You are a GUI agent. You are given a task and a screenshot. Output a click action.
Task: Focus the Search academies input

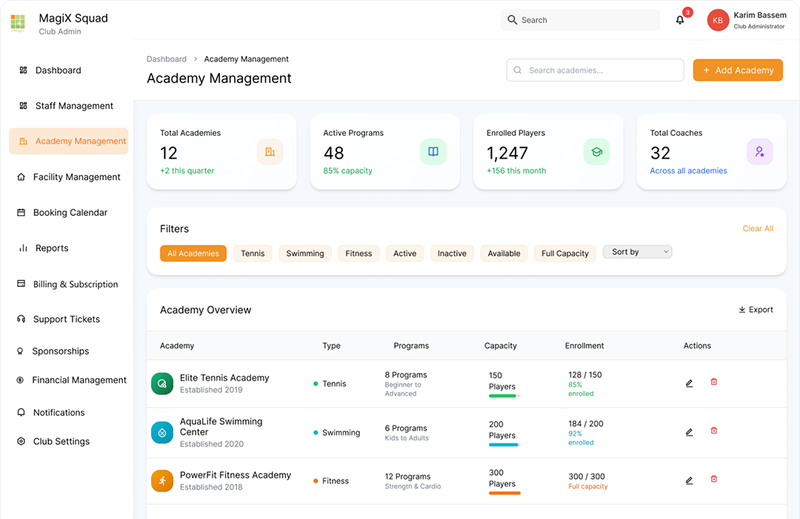click(595, 70)
